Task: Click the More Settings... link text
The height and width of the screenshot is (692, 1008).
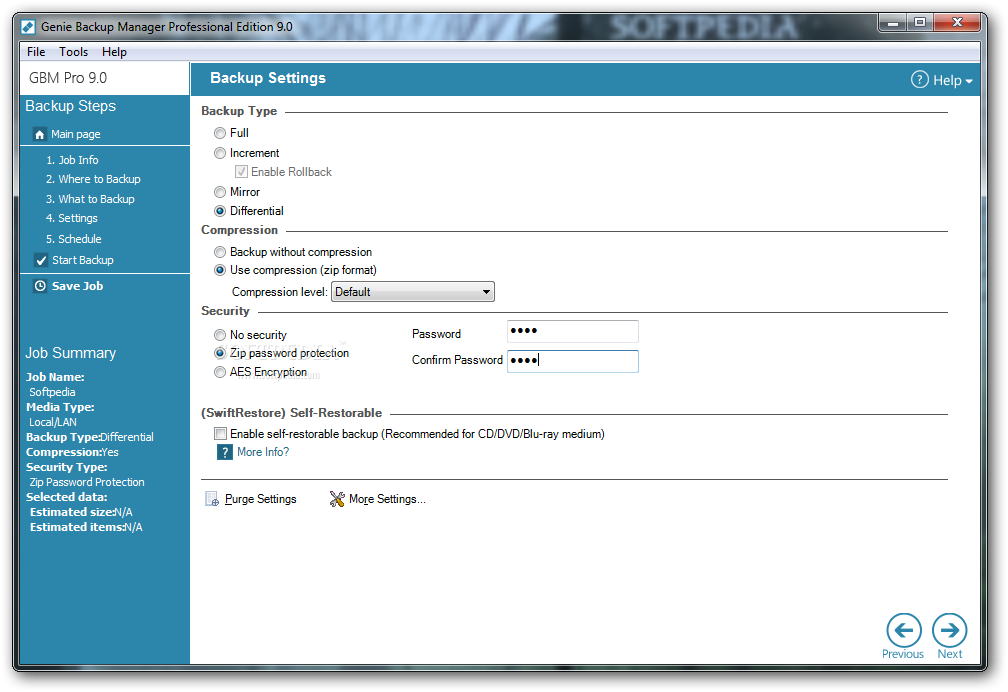Action: [x=387, y=499]
